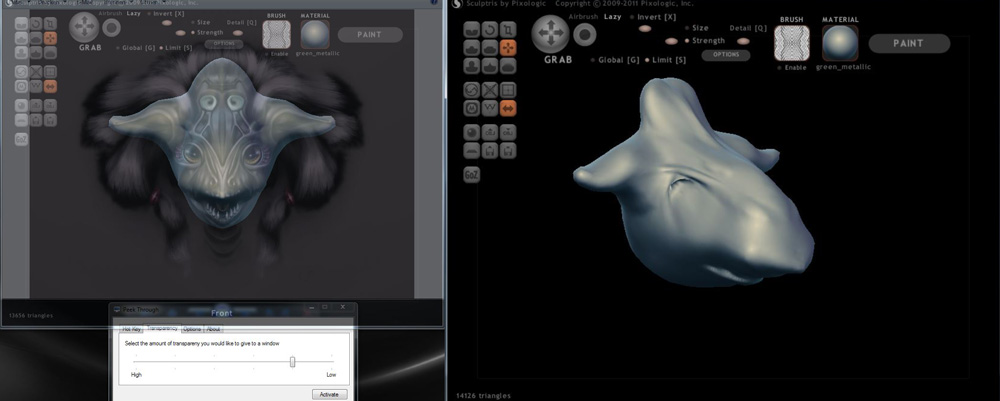Click "14126 triangles" status text
This screenshot has height=401, width=1000.
(483, 396)
